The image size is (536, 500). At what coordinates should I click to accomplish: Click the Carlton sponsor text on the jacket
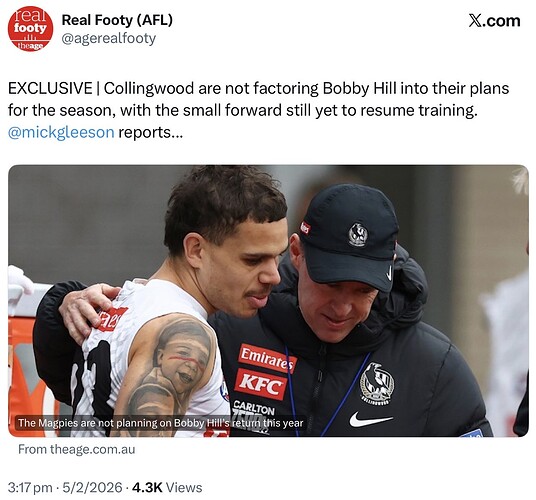(254, 408)
